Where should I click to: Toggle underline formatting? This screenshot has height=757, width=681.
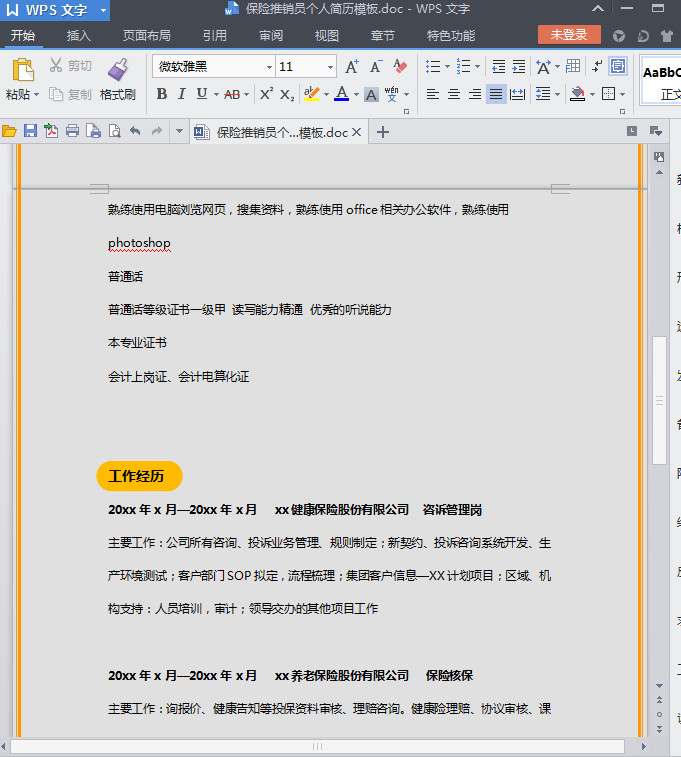pyautogui.click(x=202, y=94)
